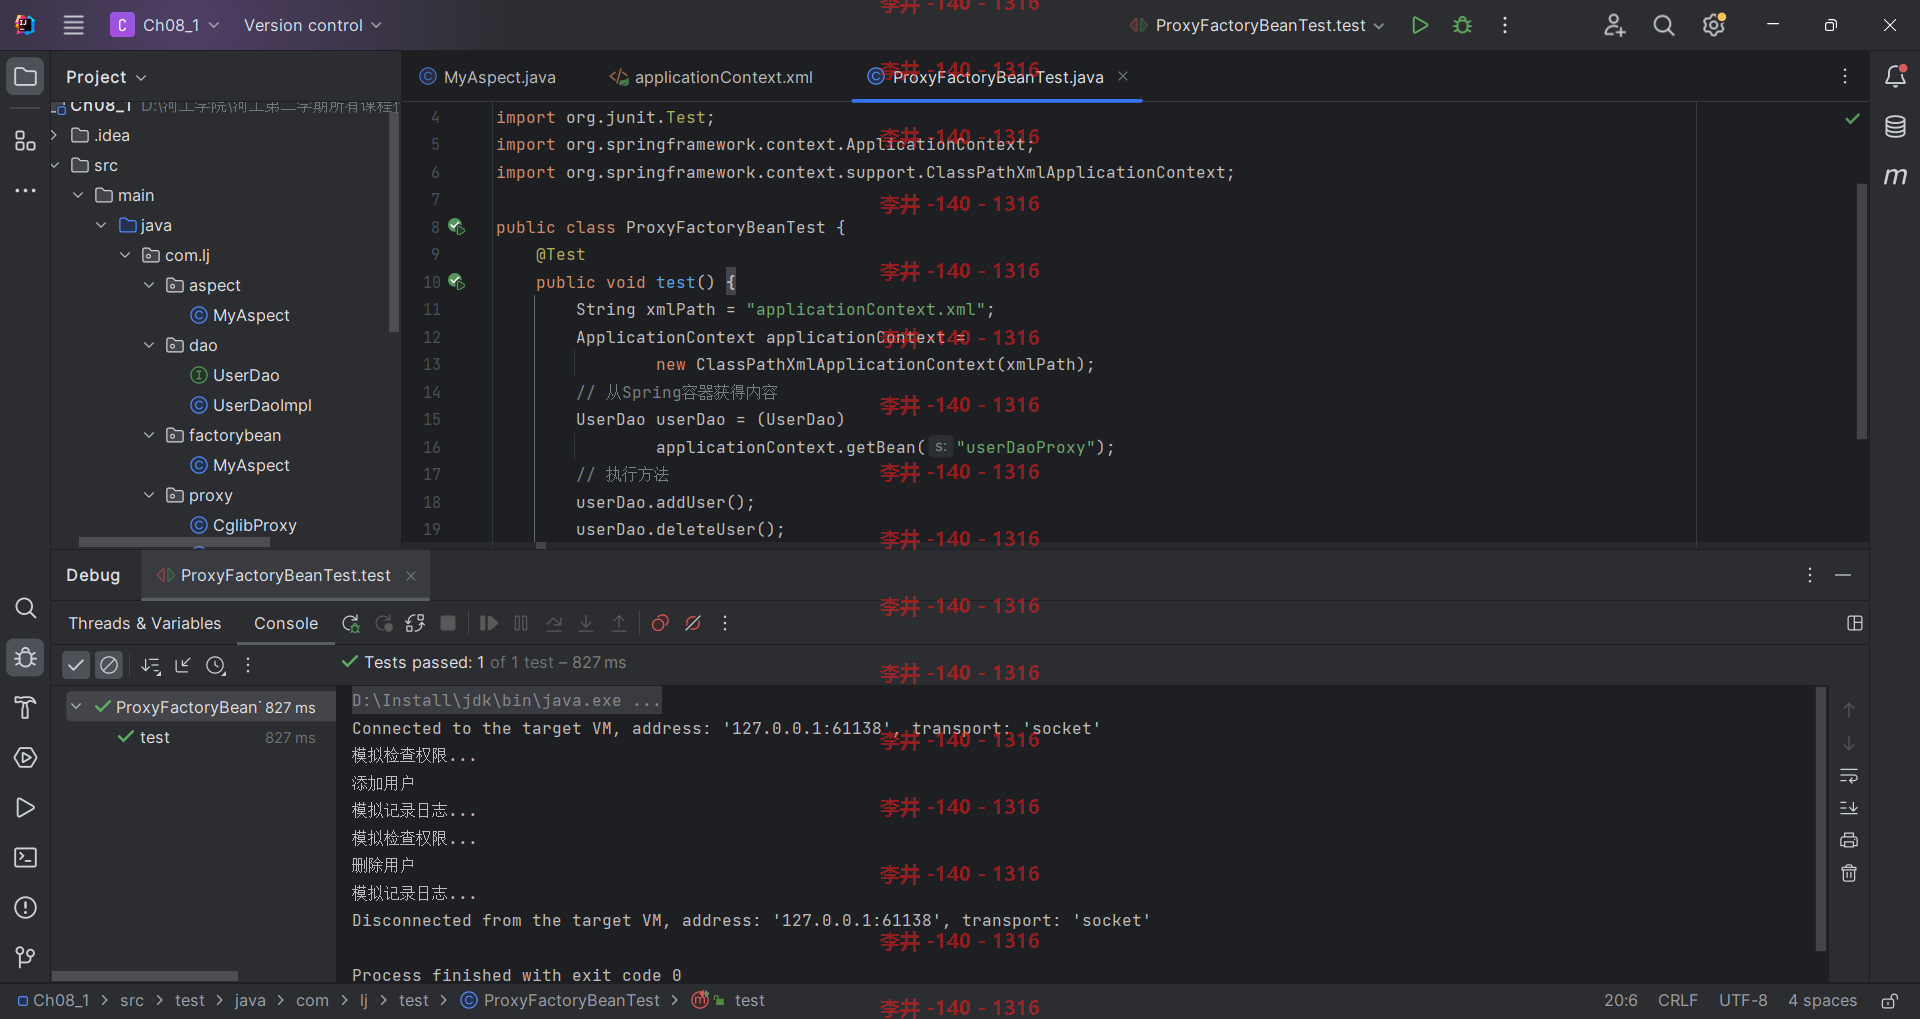Open test history clock icon
The image size is (1920, 1019).
215,665
